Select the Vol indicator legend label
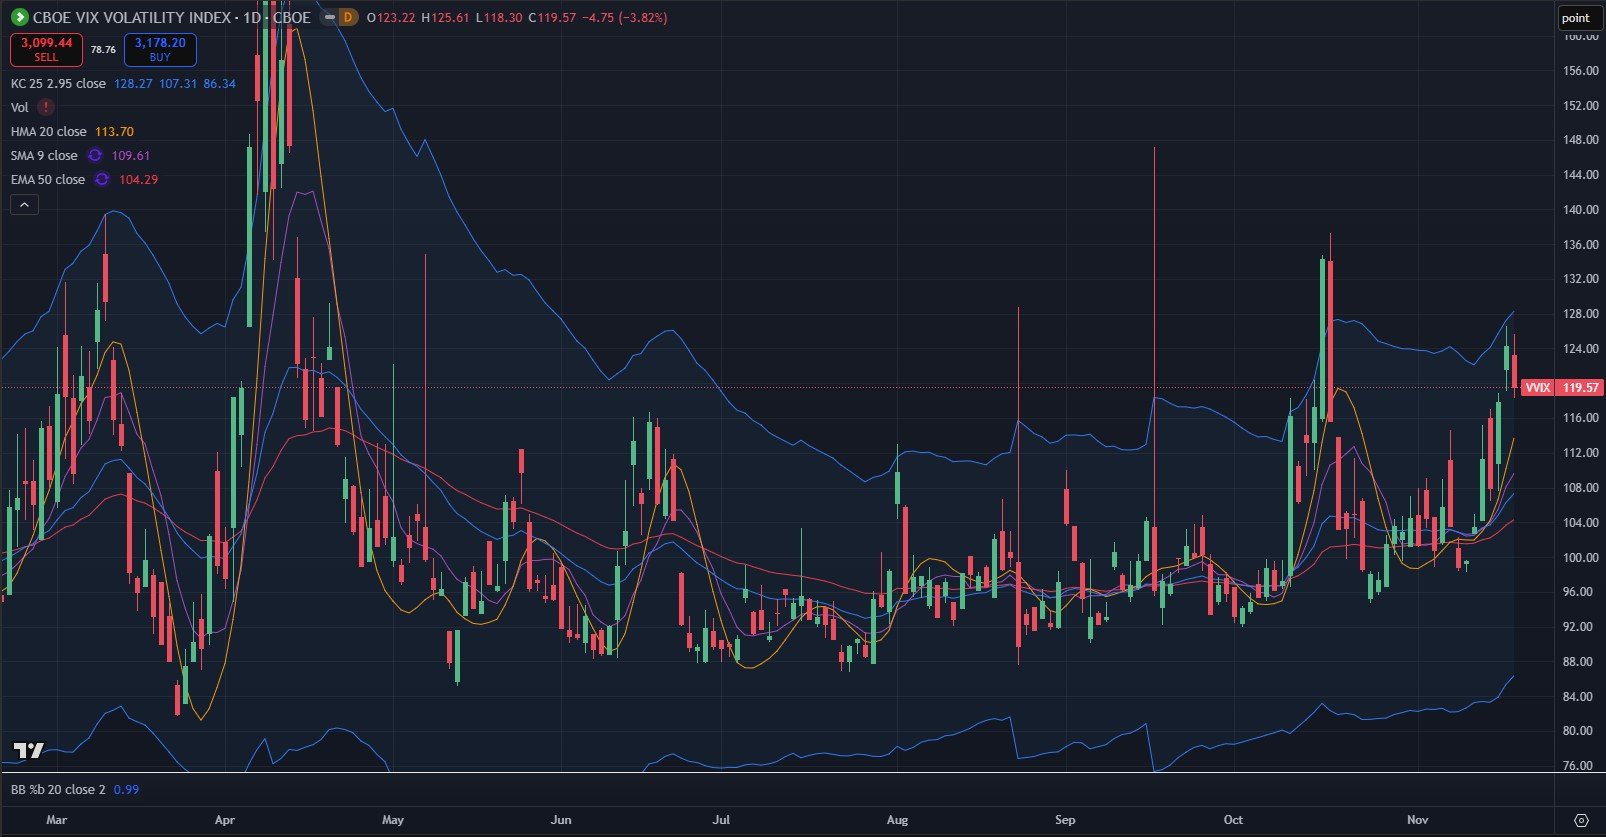 [x=20, y=107]
